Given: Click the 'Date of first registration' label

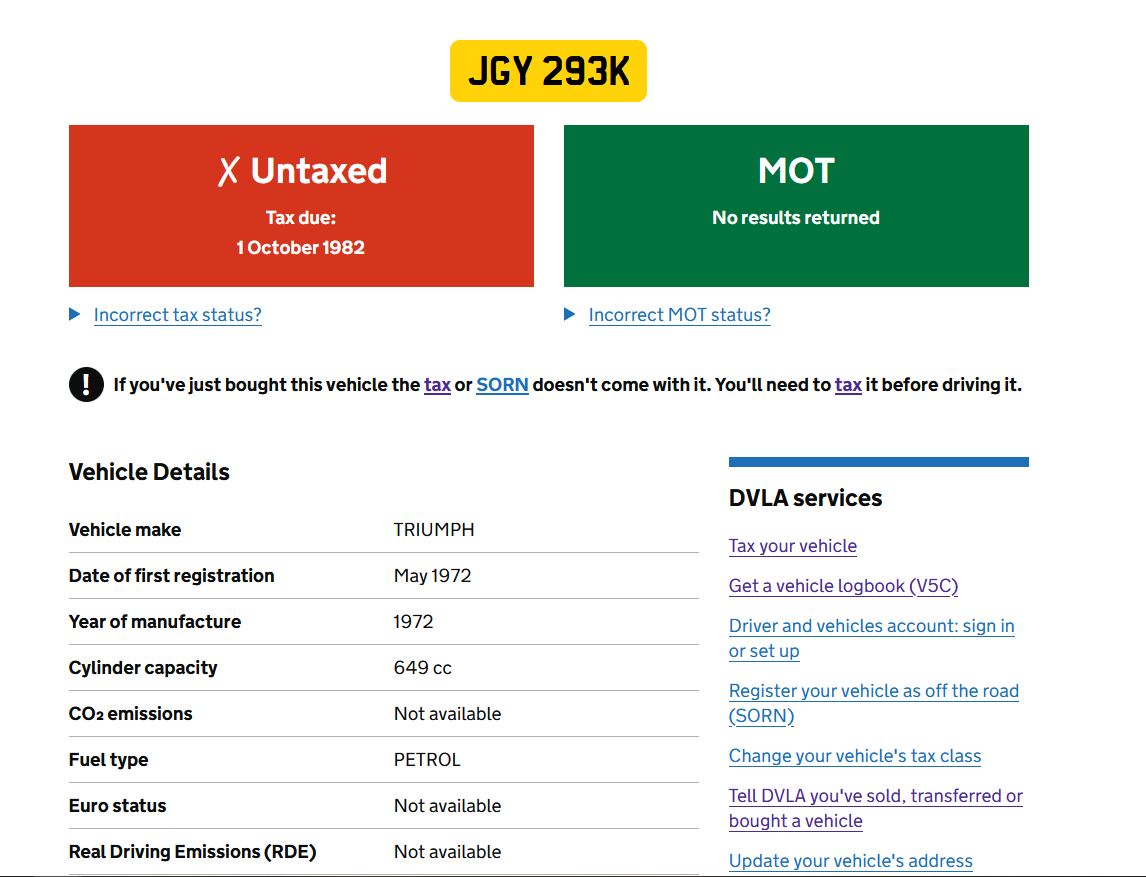Looking at the screenshot, I should tap(172, 576).
